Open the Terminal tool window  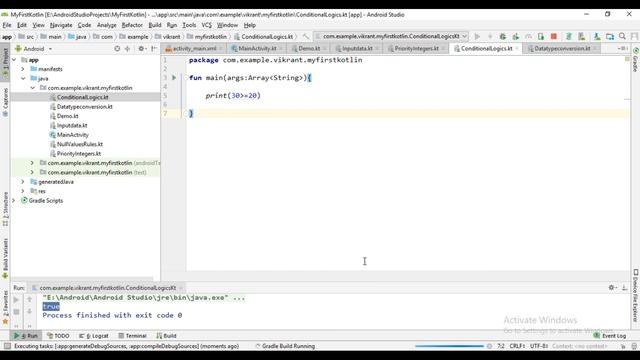[133, 336]
